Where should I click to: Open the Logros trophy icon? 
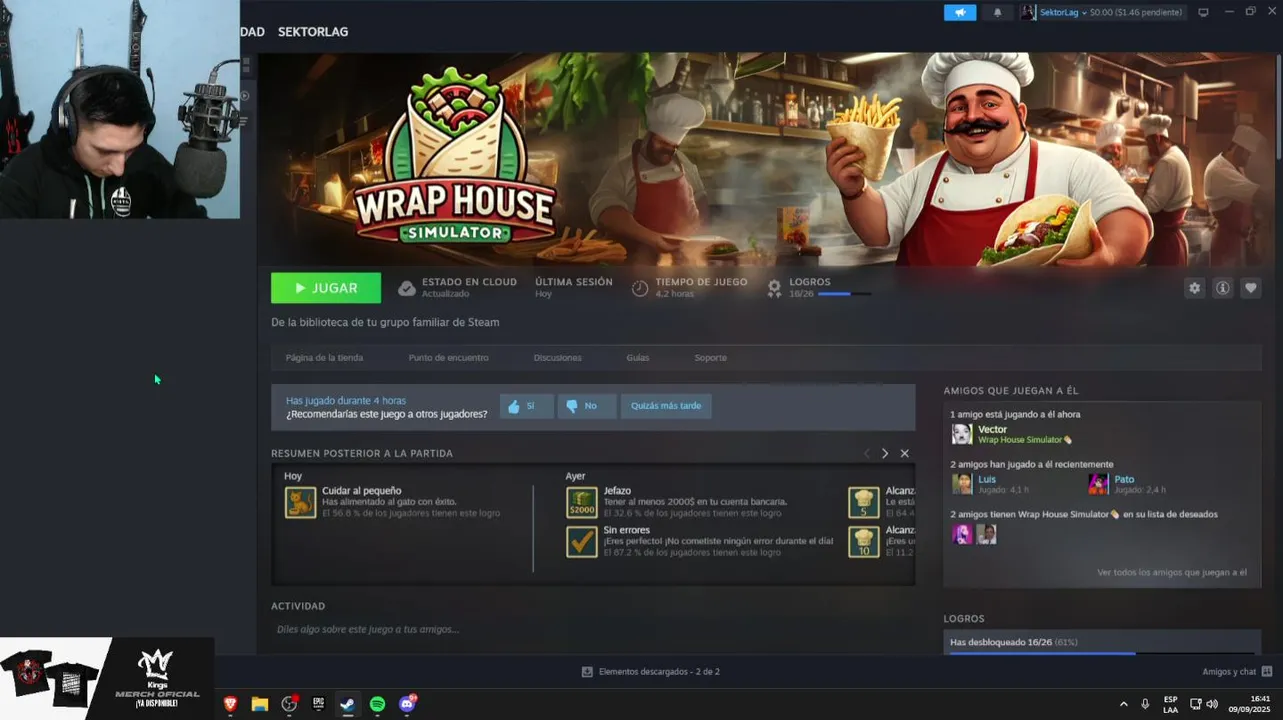tap(774, 288)
